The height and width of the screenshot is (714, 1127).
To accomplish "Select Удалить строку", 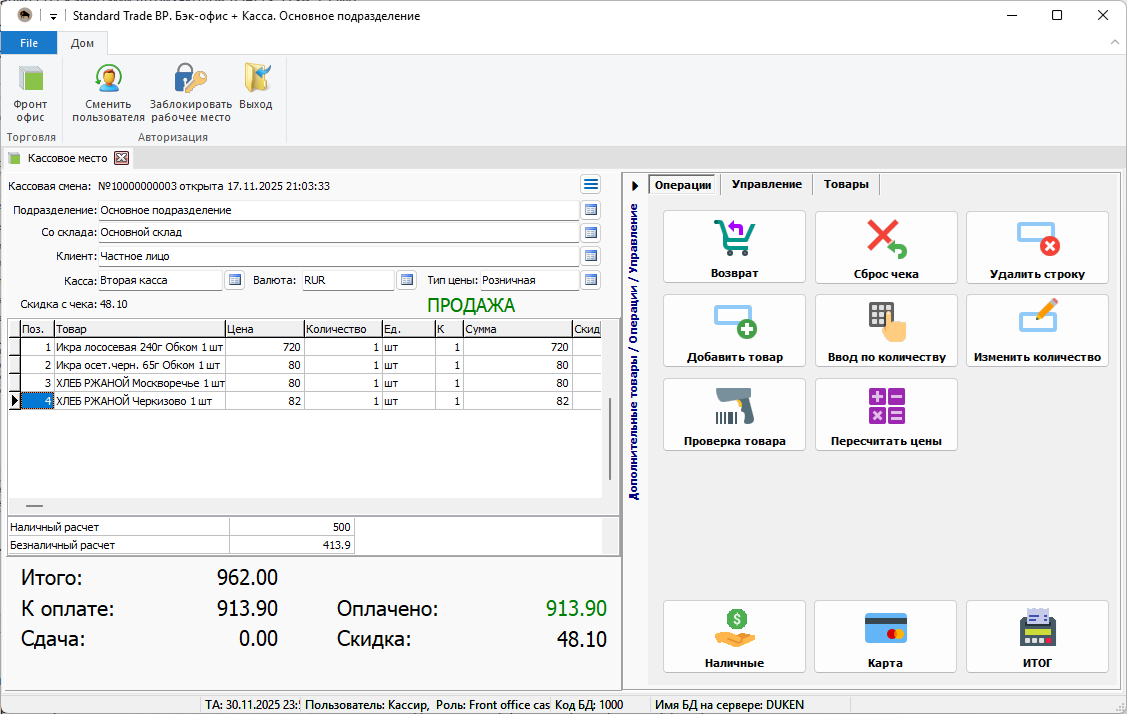I will [x=1037, y=247].
